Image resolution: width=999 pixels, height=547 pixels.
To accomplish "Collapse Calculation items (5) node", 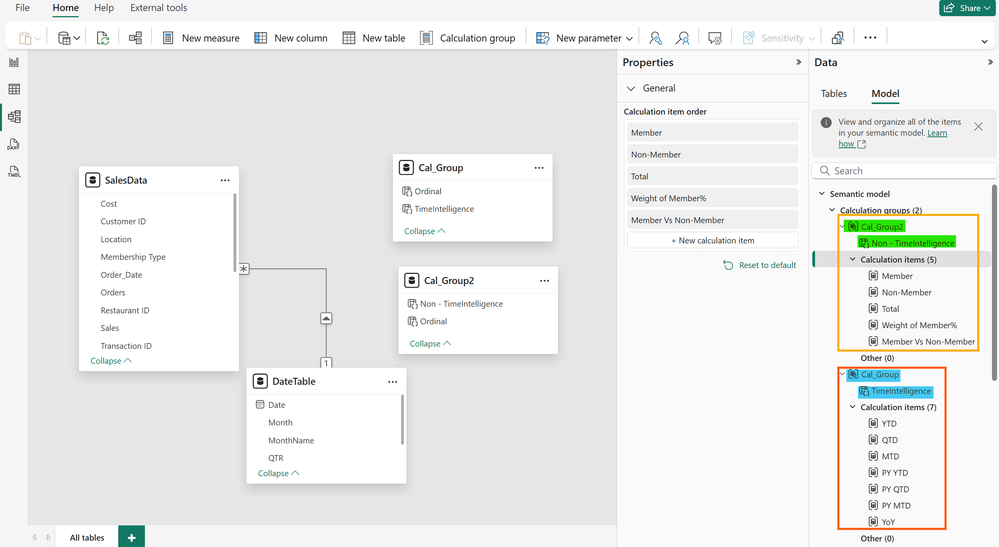I will coord(852,259).
